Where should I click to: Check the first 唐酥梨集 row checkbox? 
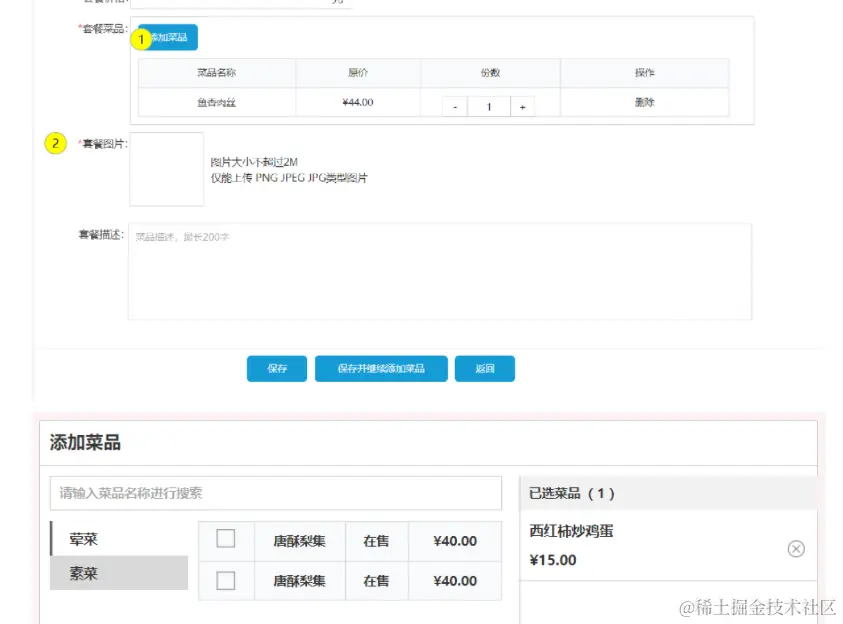coord(226,539)
